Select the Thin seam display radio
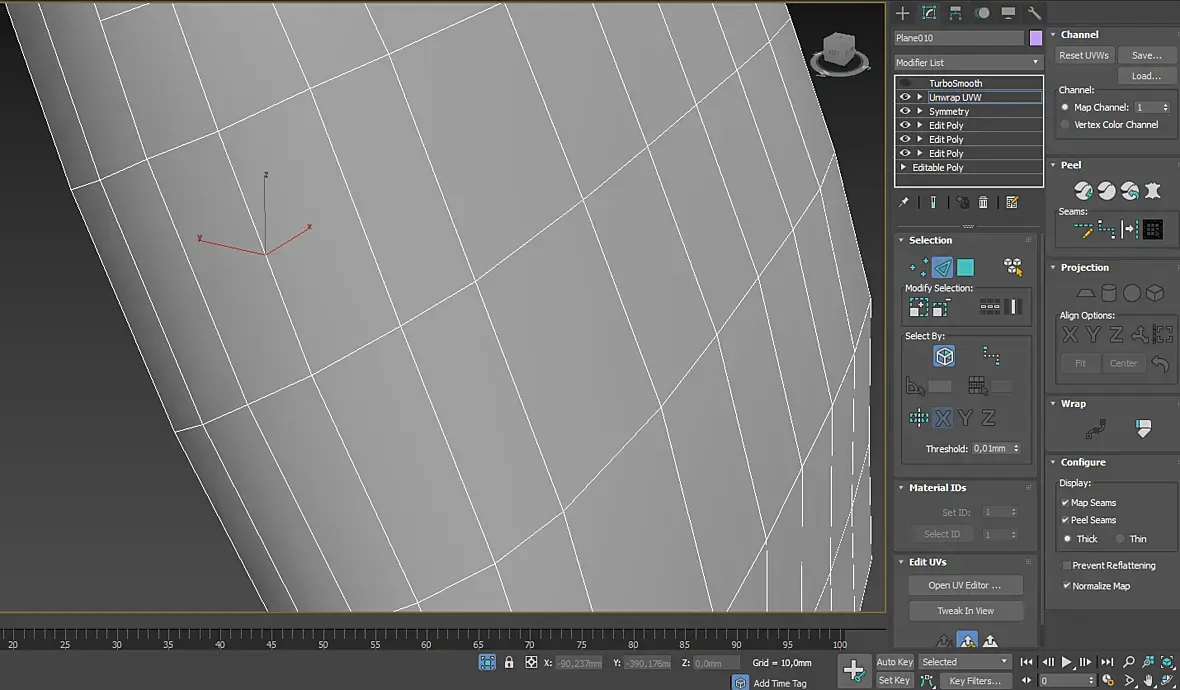Screen dimensions: 1180x690 click(x=1120, y=539)
